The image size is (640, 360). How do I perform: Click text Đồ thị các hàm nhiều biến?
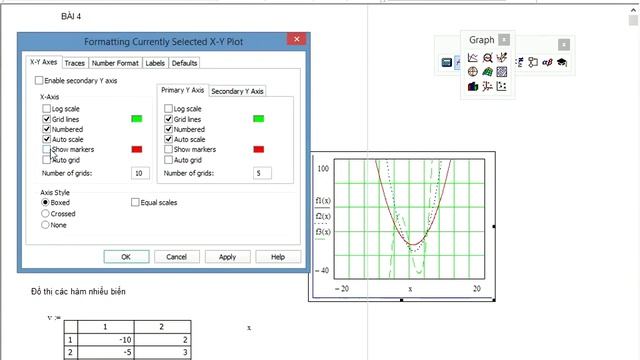pyautogui.click(x=78, y=291)
